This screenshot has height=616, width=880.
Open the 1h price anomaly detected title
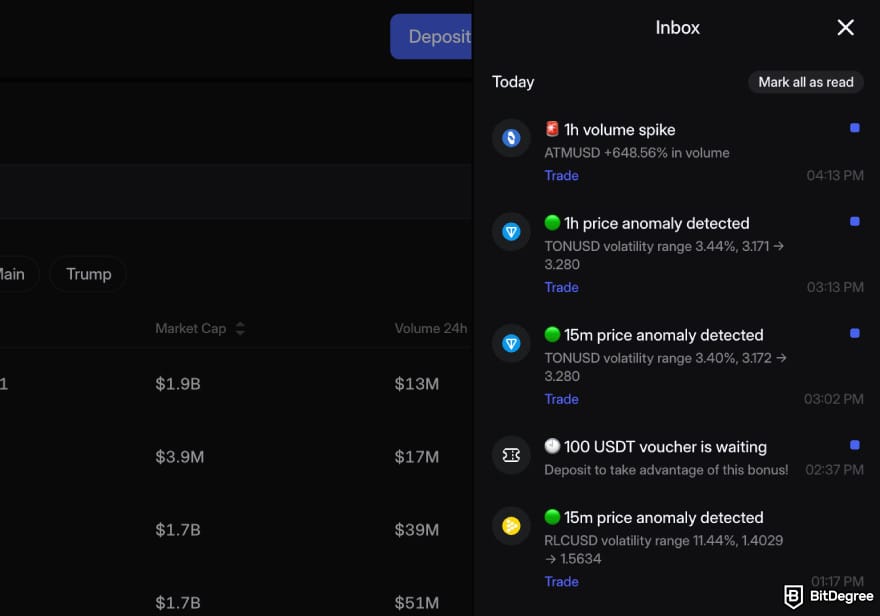[x=657, y=223]
